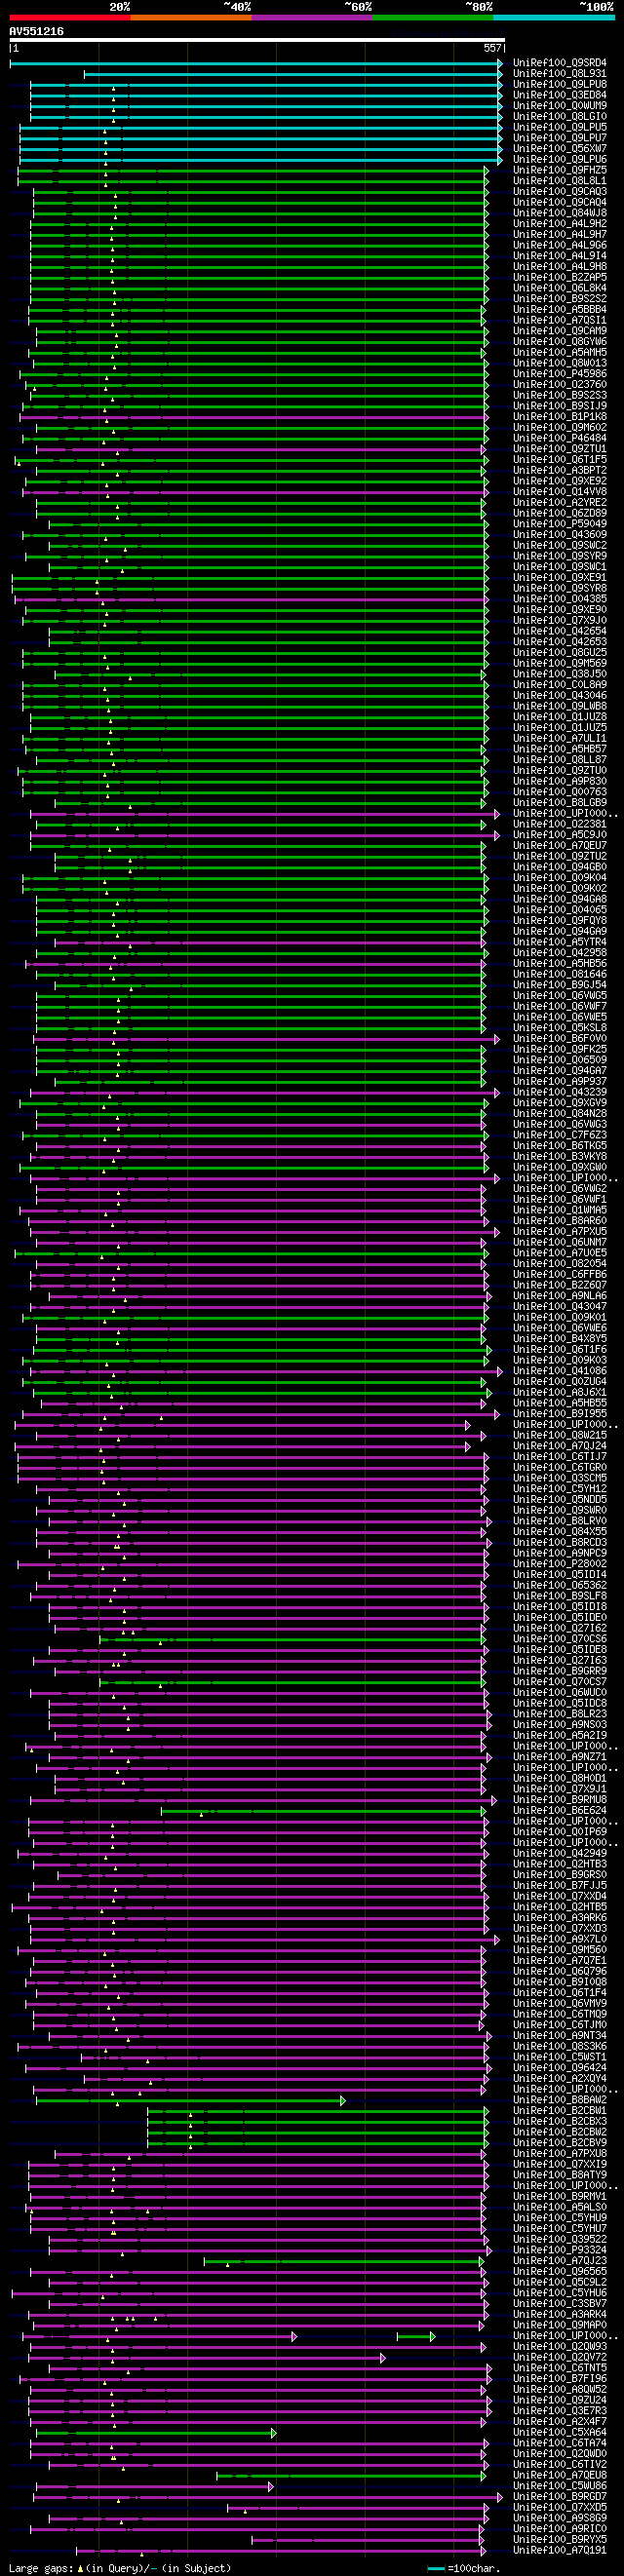Click the cyan alignment bar for UniRef100_Q9SRD4
This screenshot has height=2576, width=624.
pyautogui.click(x=256, y=63)
